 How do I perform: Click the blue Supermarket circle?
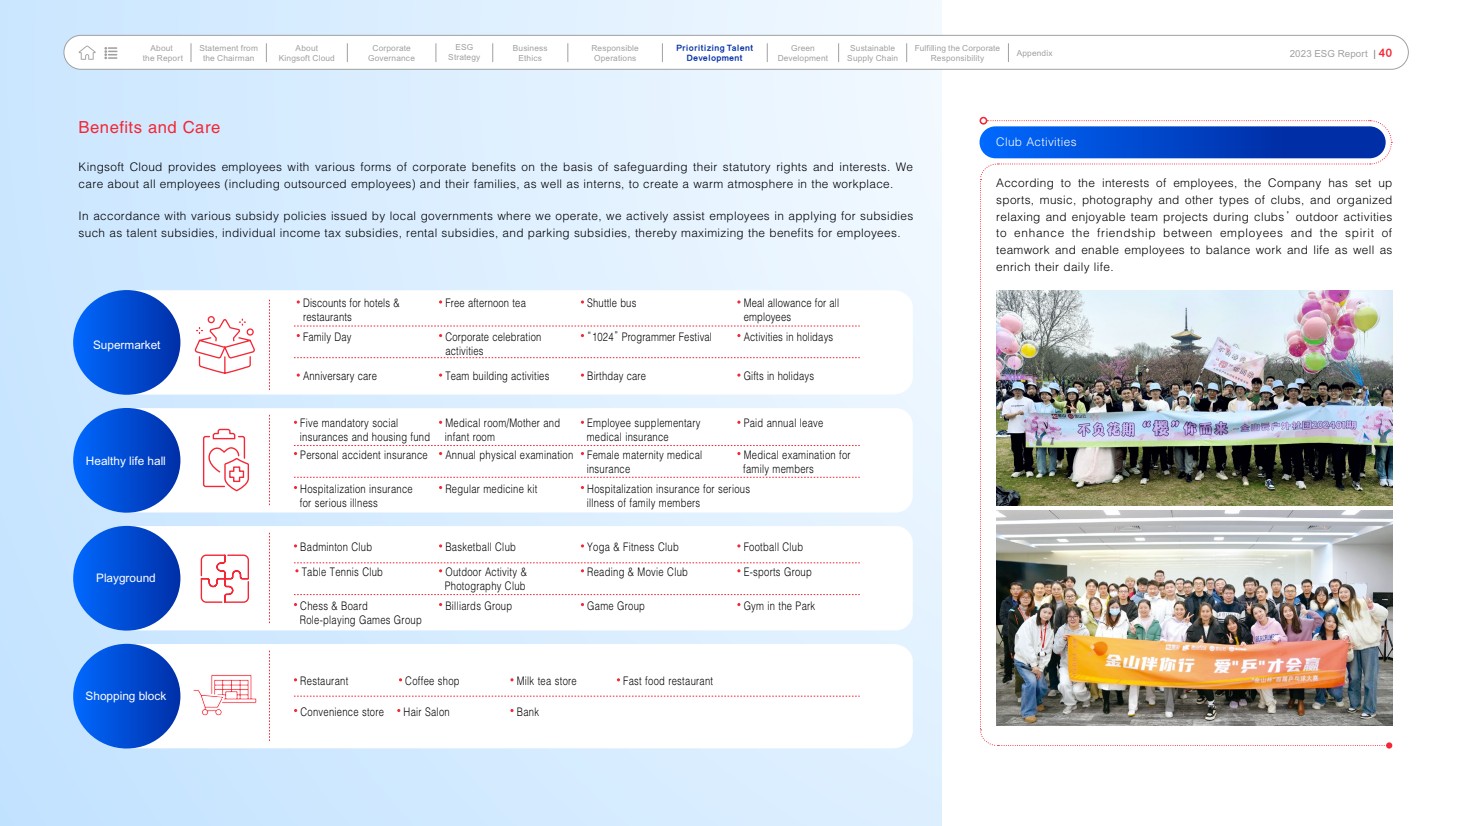(x=126, y=343)
